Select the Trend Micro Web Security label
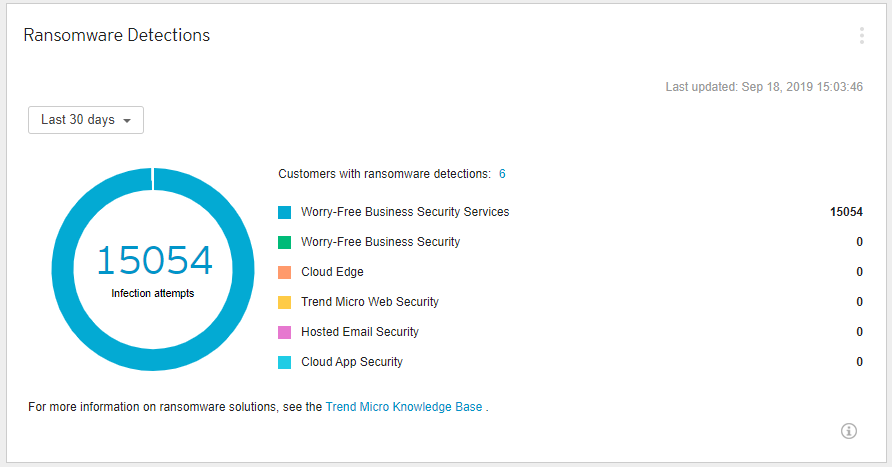This screenshot has width=892, height=467. (370, 302)
